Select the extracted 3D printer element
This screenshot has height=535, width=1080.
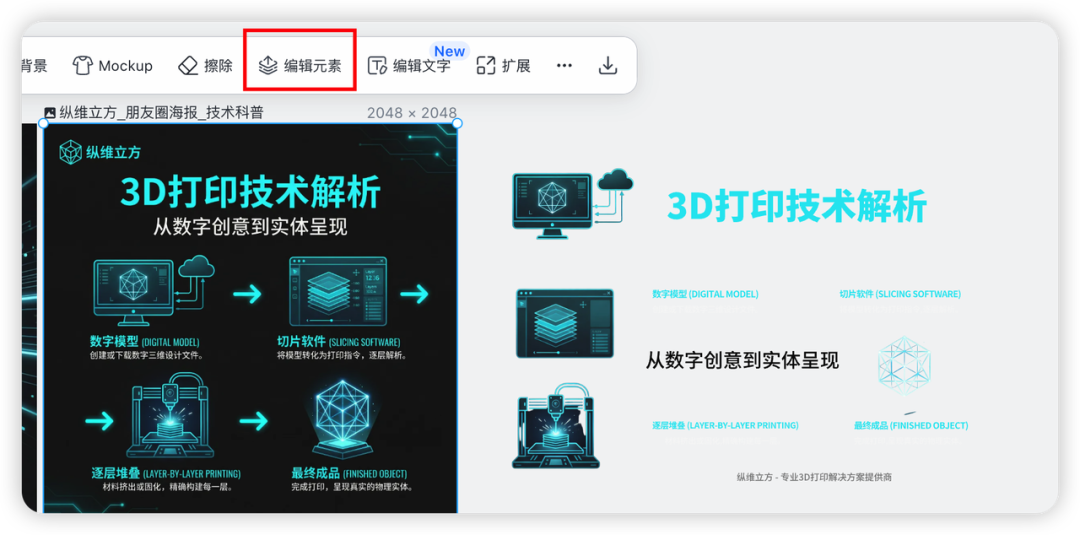click(555, 425)
